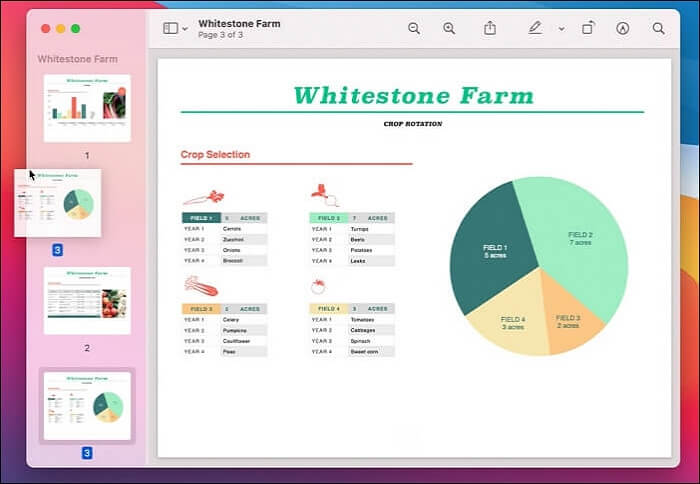Select the highlight pen tool
The height and width of the screenshot is (484, 700).
(x=535, y=29)
